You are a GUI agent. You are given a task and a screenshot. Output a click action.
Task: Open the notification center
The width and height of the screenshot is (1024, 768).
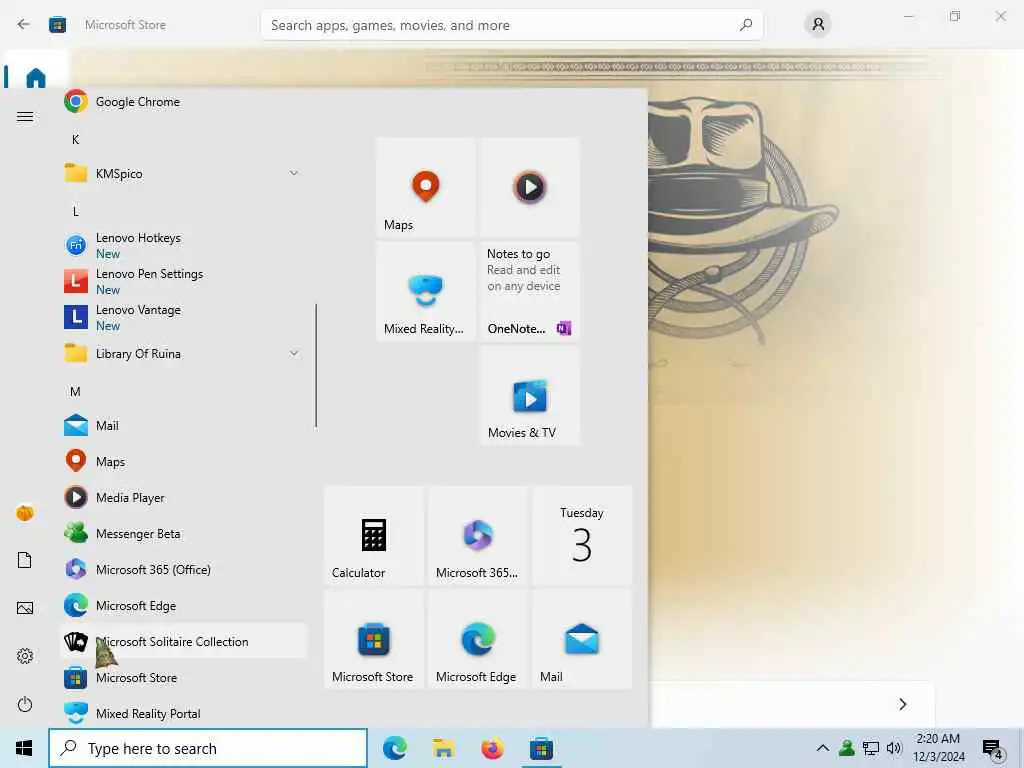tap(993, 748)
